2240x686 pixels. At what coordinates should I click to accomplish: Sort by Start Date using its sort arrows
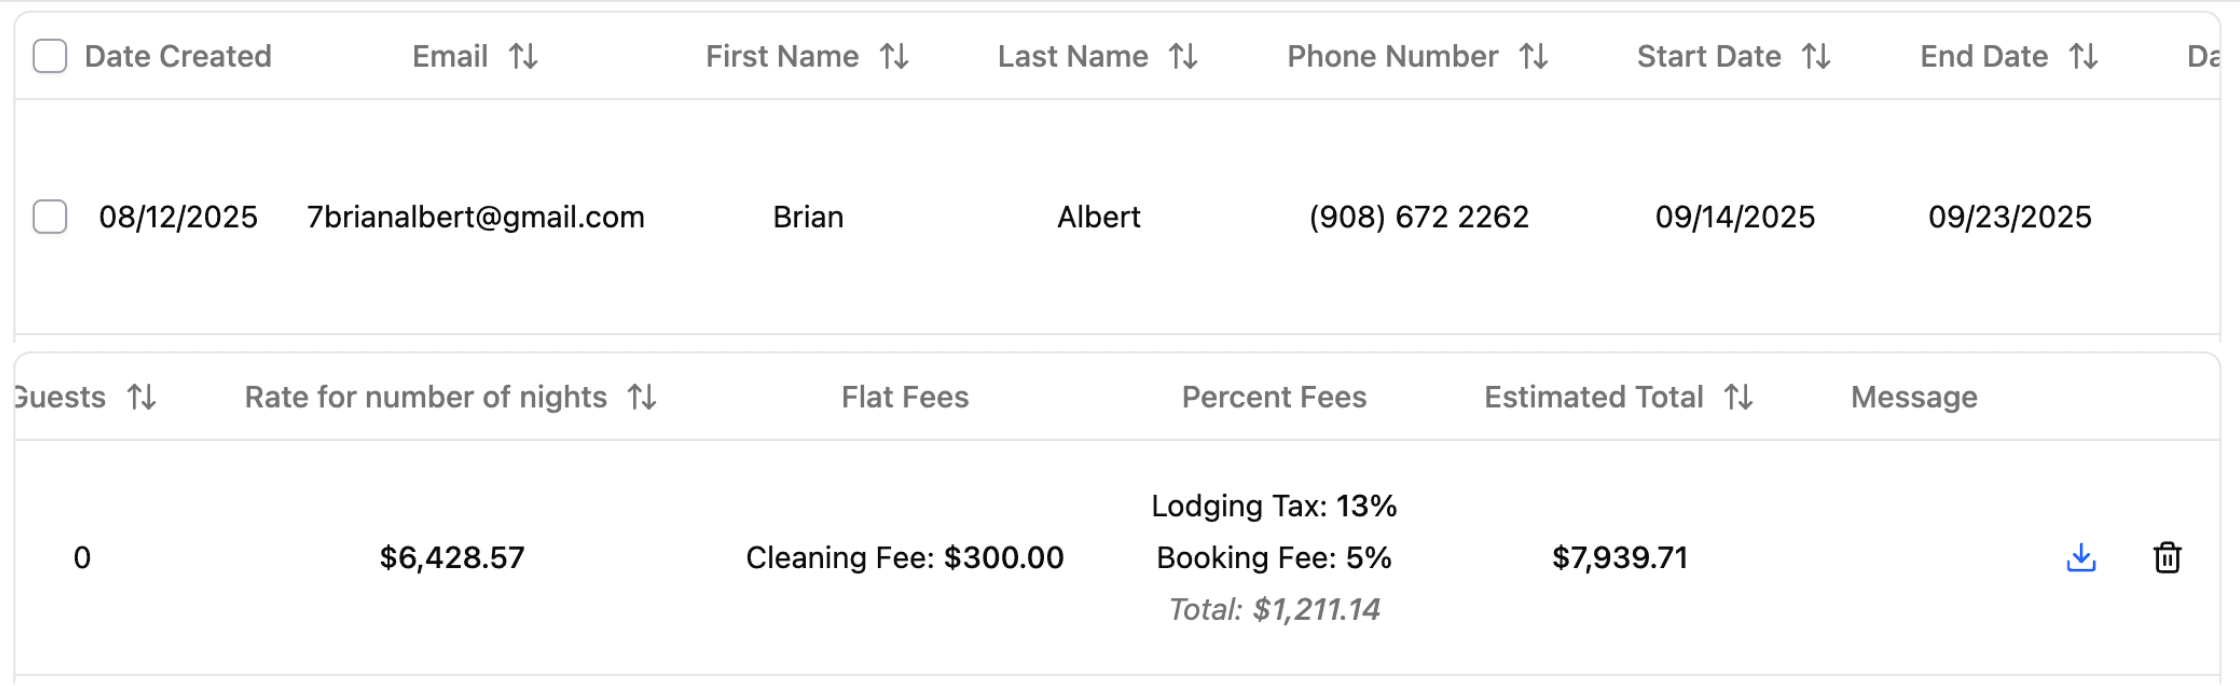[1816, 57]
